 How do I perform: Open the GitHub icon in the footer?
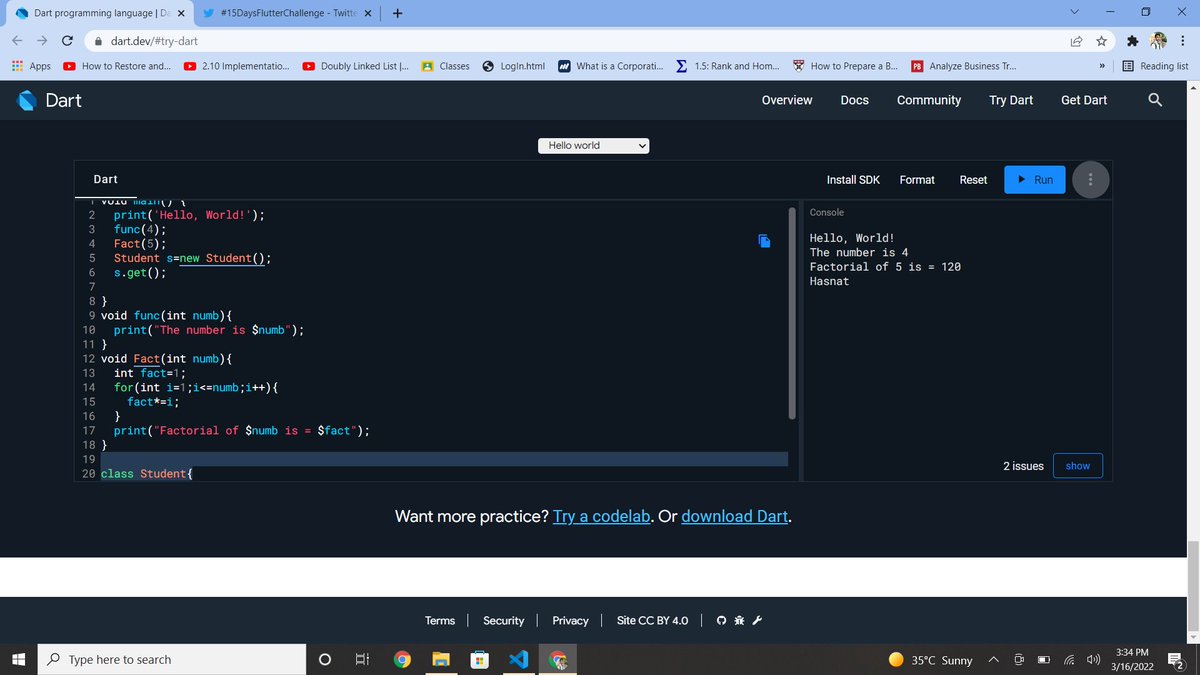[x=722, y=620]
